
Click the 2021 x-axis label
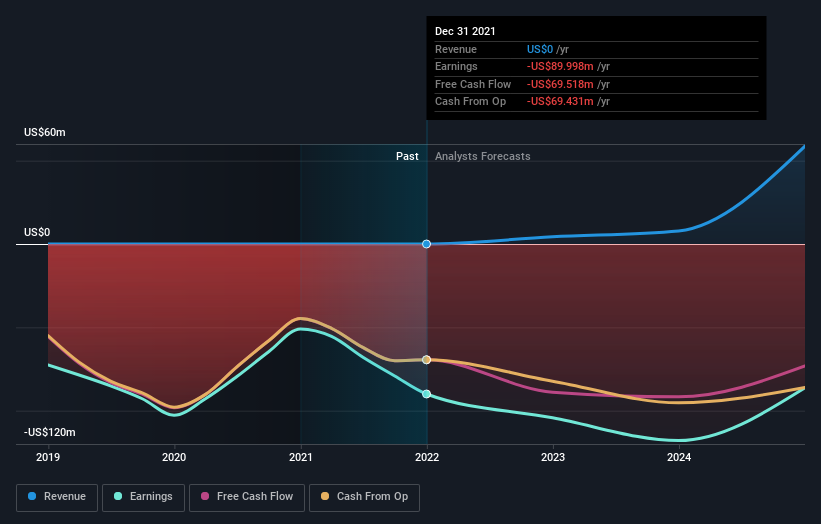pos(301,457)
